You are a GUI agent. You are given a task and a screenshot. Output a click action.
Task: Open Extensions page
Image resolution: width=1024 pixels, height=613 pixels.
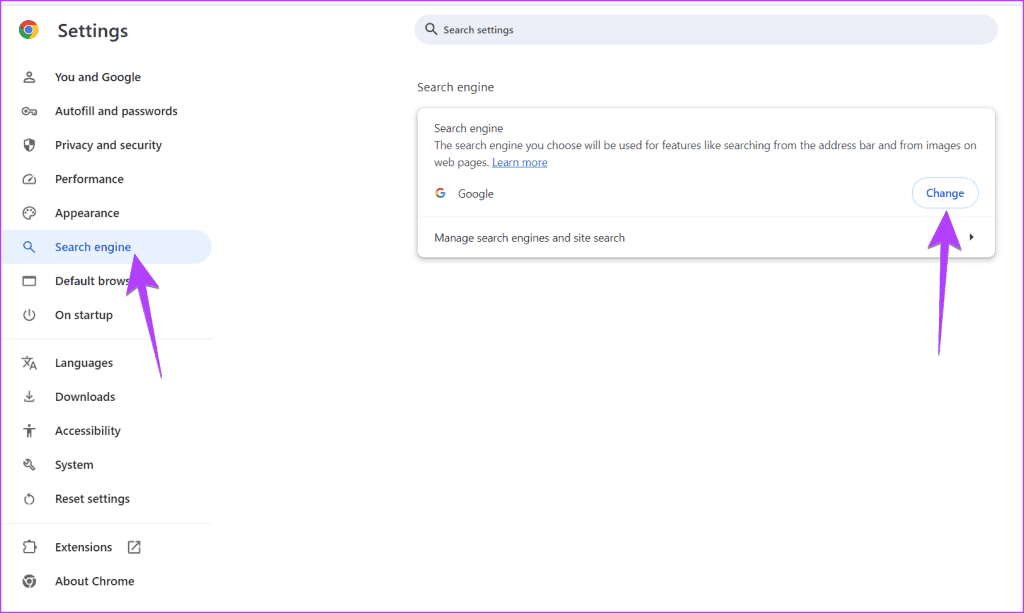83,547
